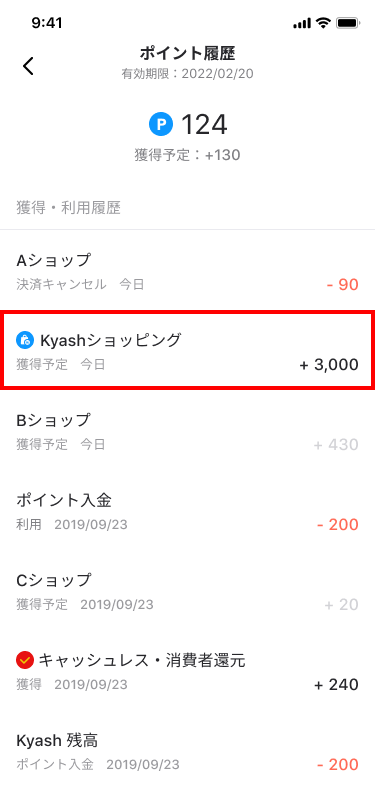This screenshot has width=375, height=812.
Task: Open the ポイント入金 usage entry
Action: pyautogui.click(x=188, y=511)
